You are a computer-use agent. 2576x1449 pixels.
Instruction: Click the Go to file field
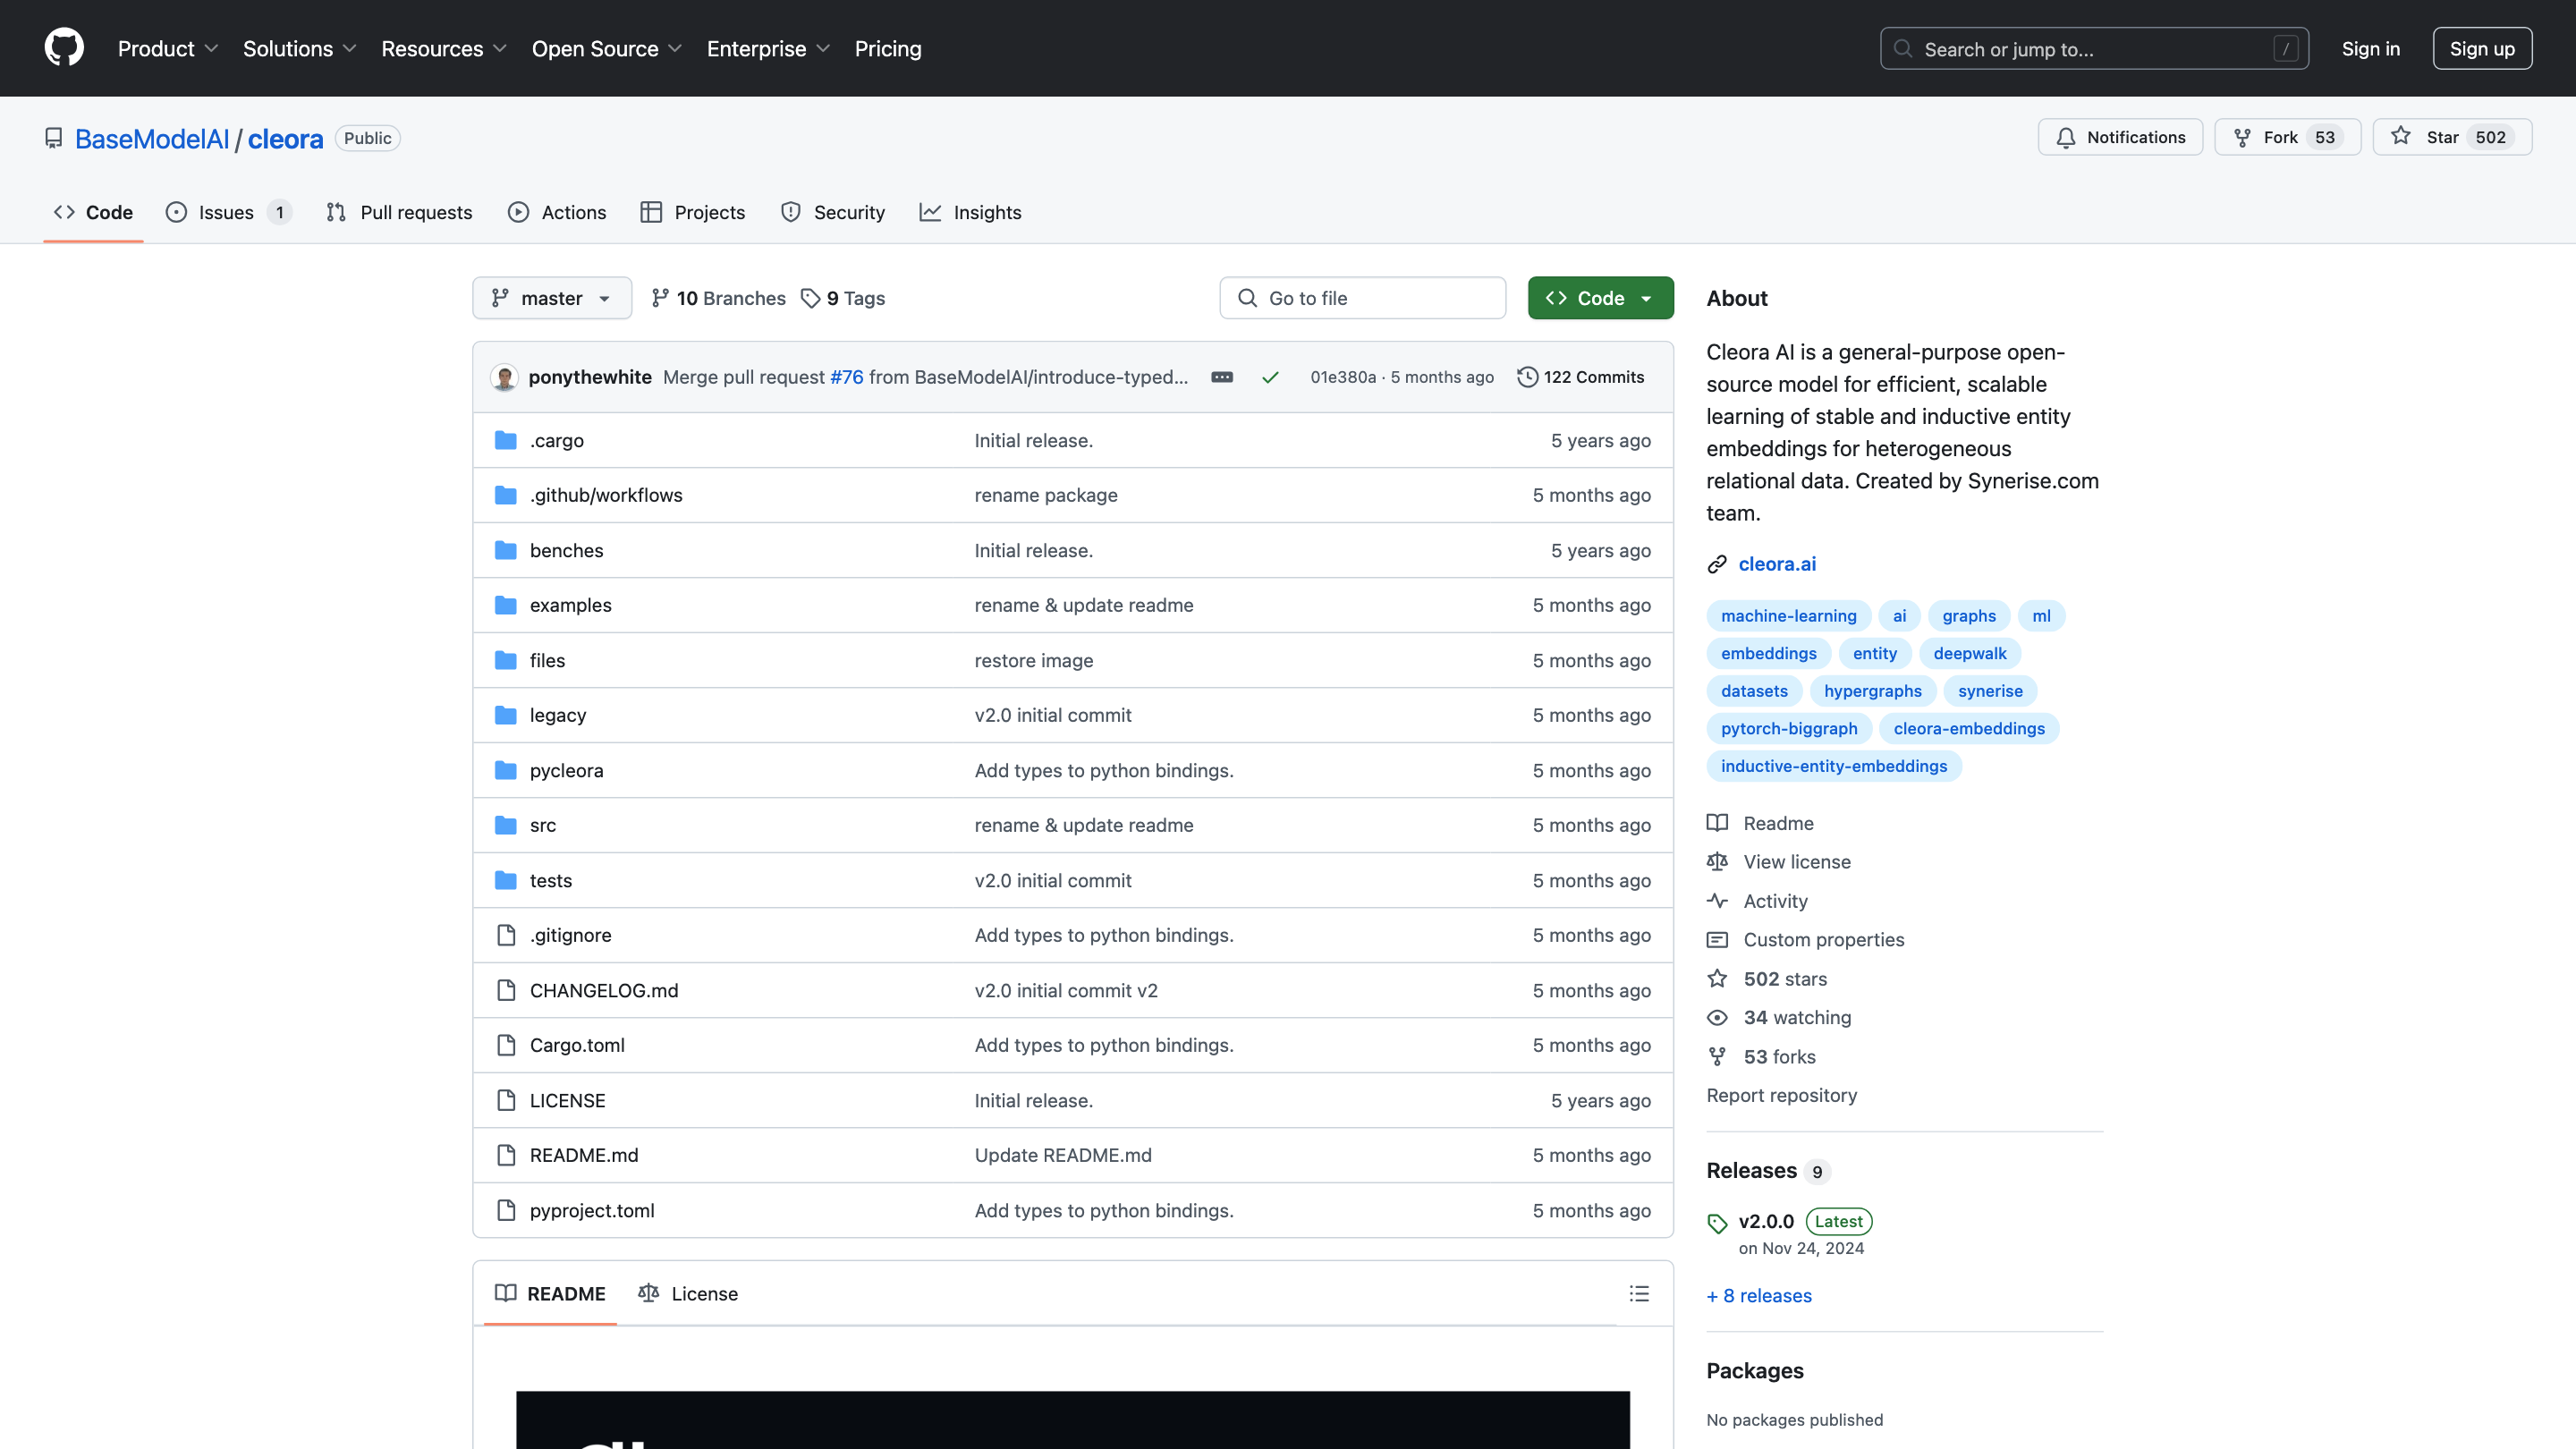(1362, 298)
